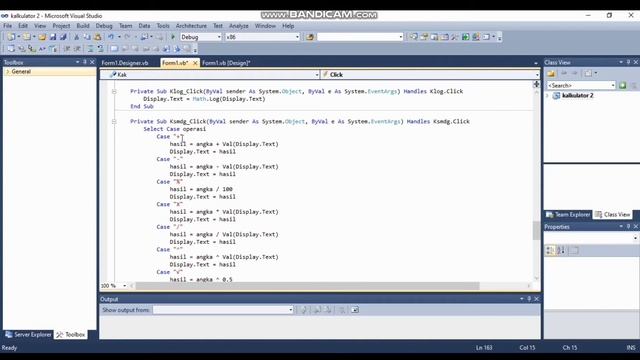Click 'Select Case operasi' code line

click(x=175, y=129)
